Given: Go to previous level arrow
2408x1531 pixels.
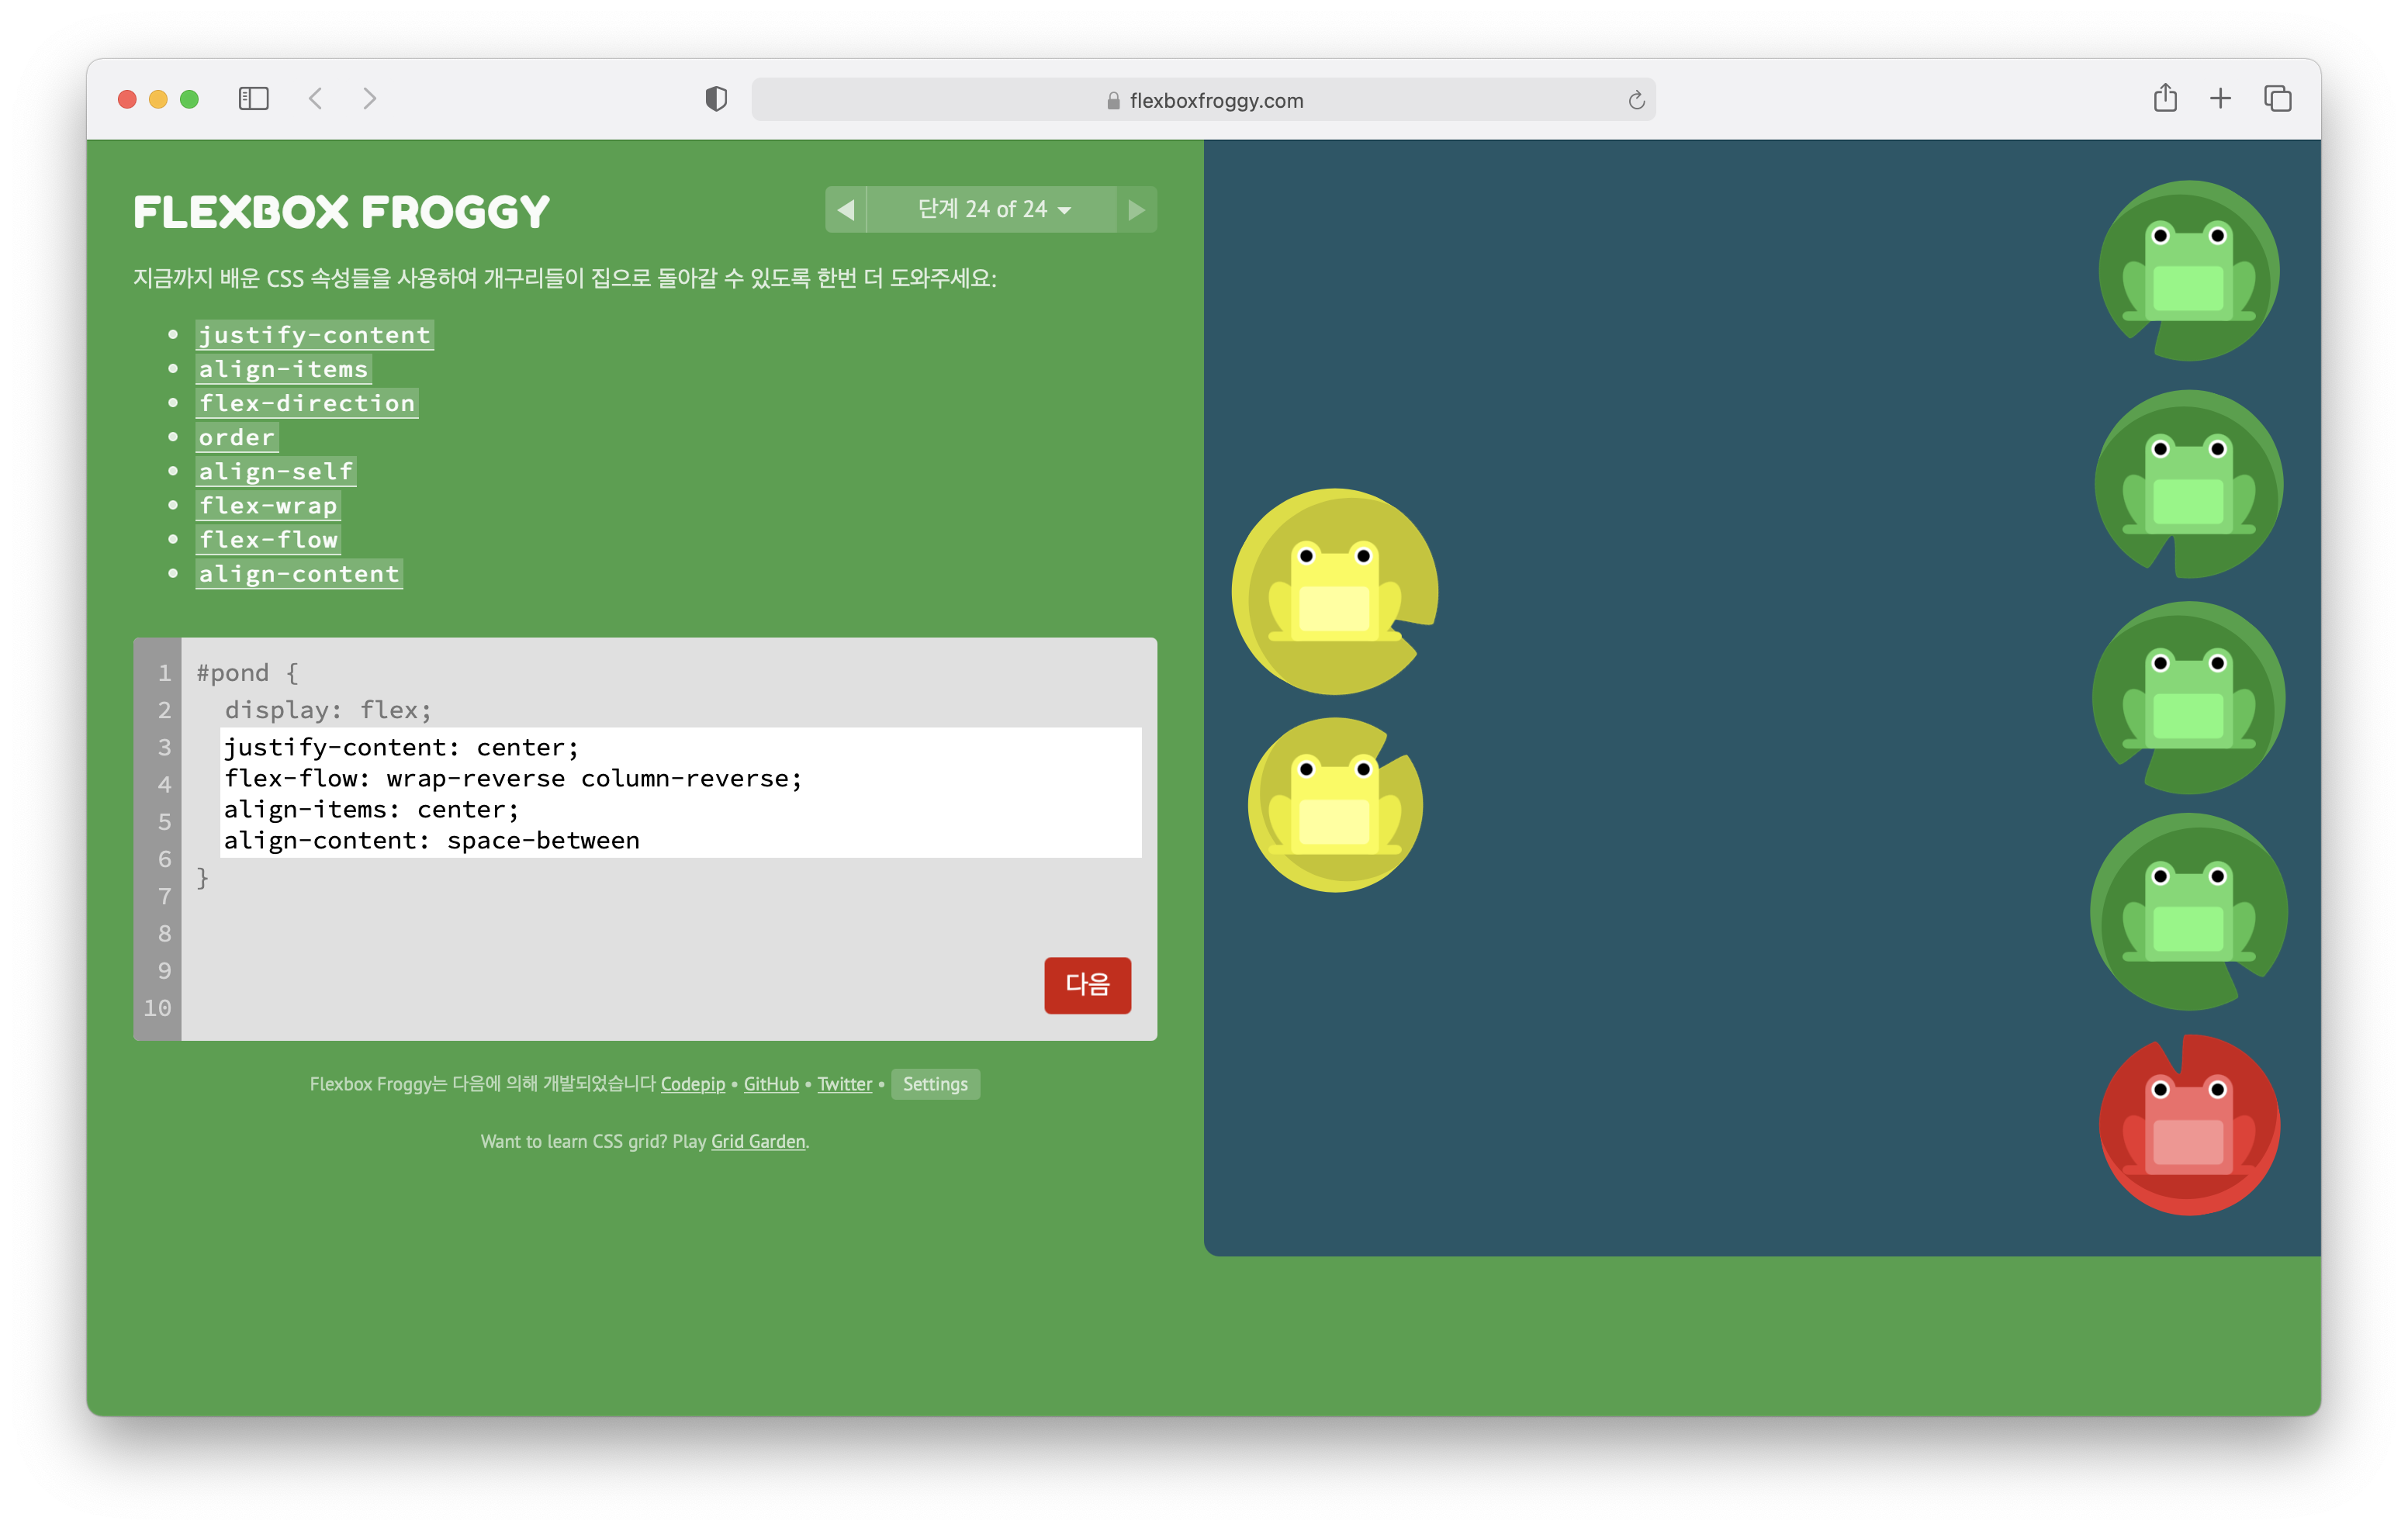Looking at the screenshot, I should 846,209.
